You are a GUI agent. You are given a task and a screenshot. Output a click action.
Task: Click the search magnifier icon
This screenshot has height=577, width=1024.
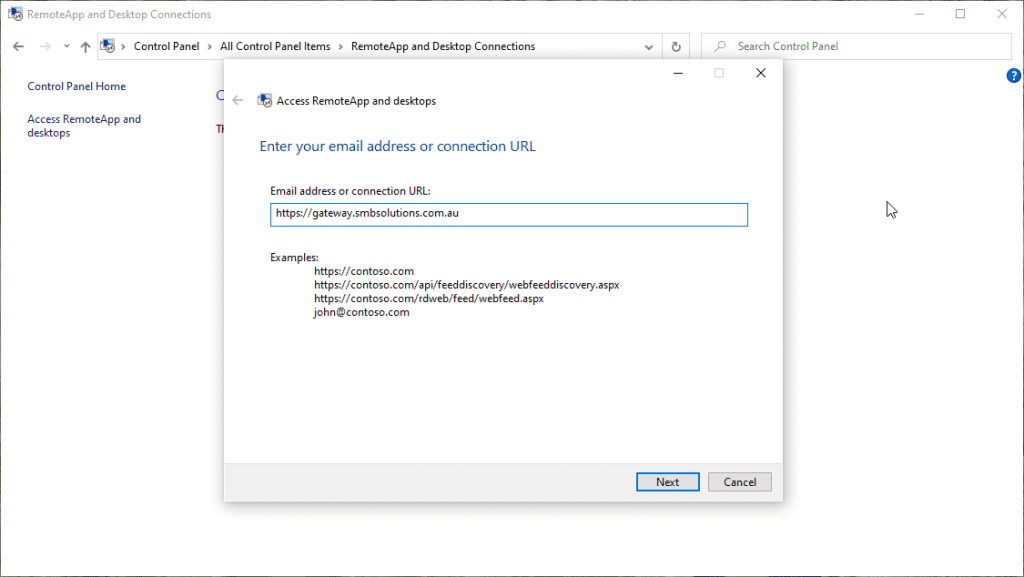pos(720,46)
